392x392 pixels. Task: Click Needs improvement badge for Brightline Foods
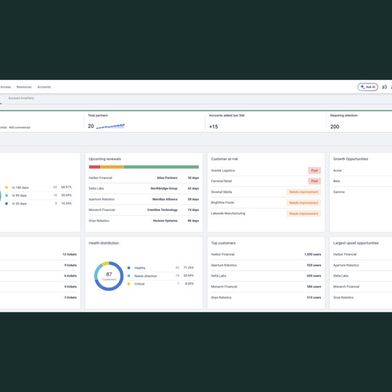304,203
